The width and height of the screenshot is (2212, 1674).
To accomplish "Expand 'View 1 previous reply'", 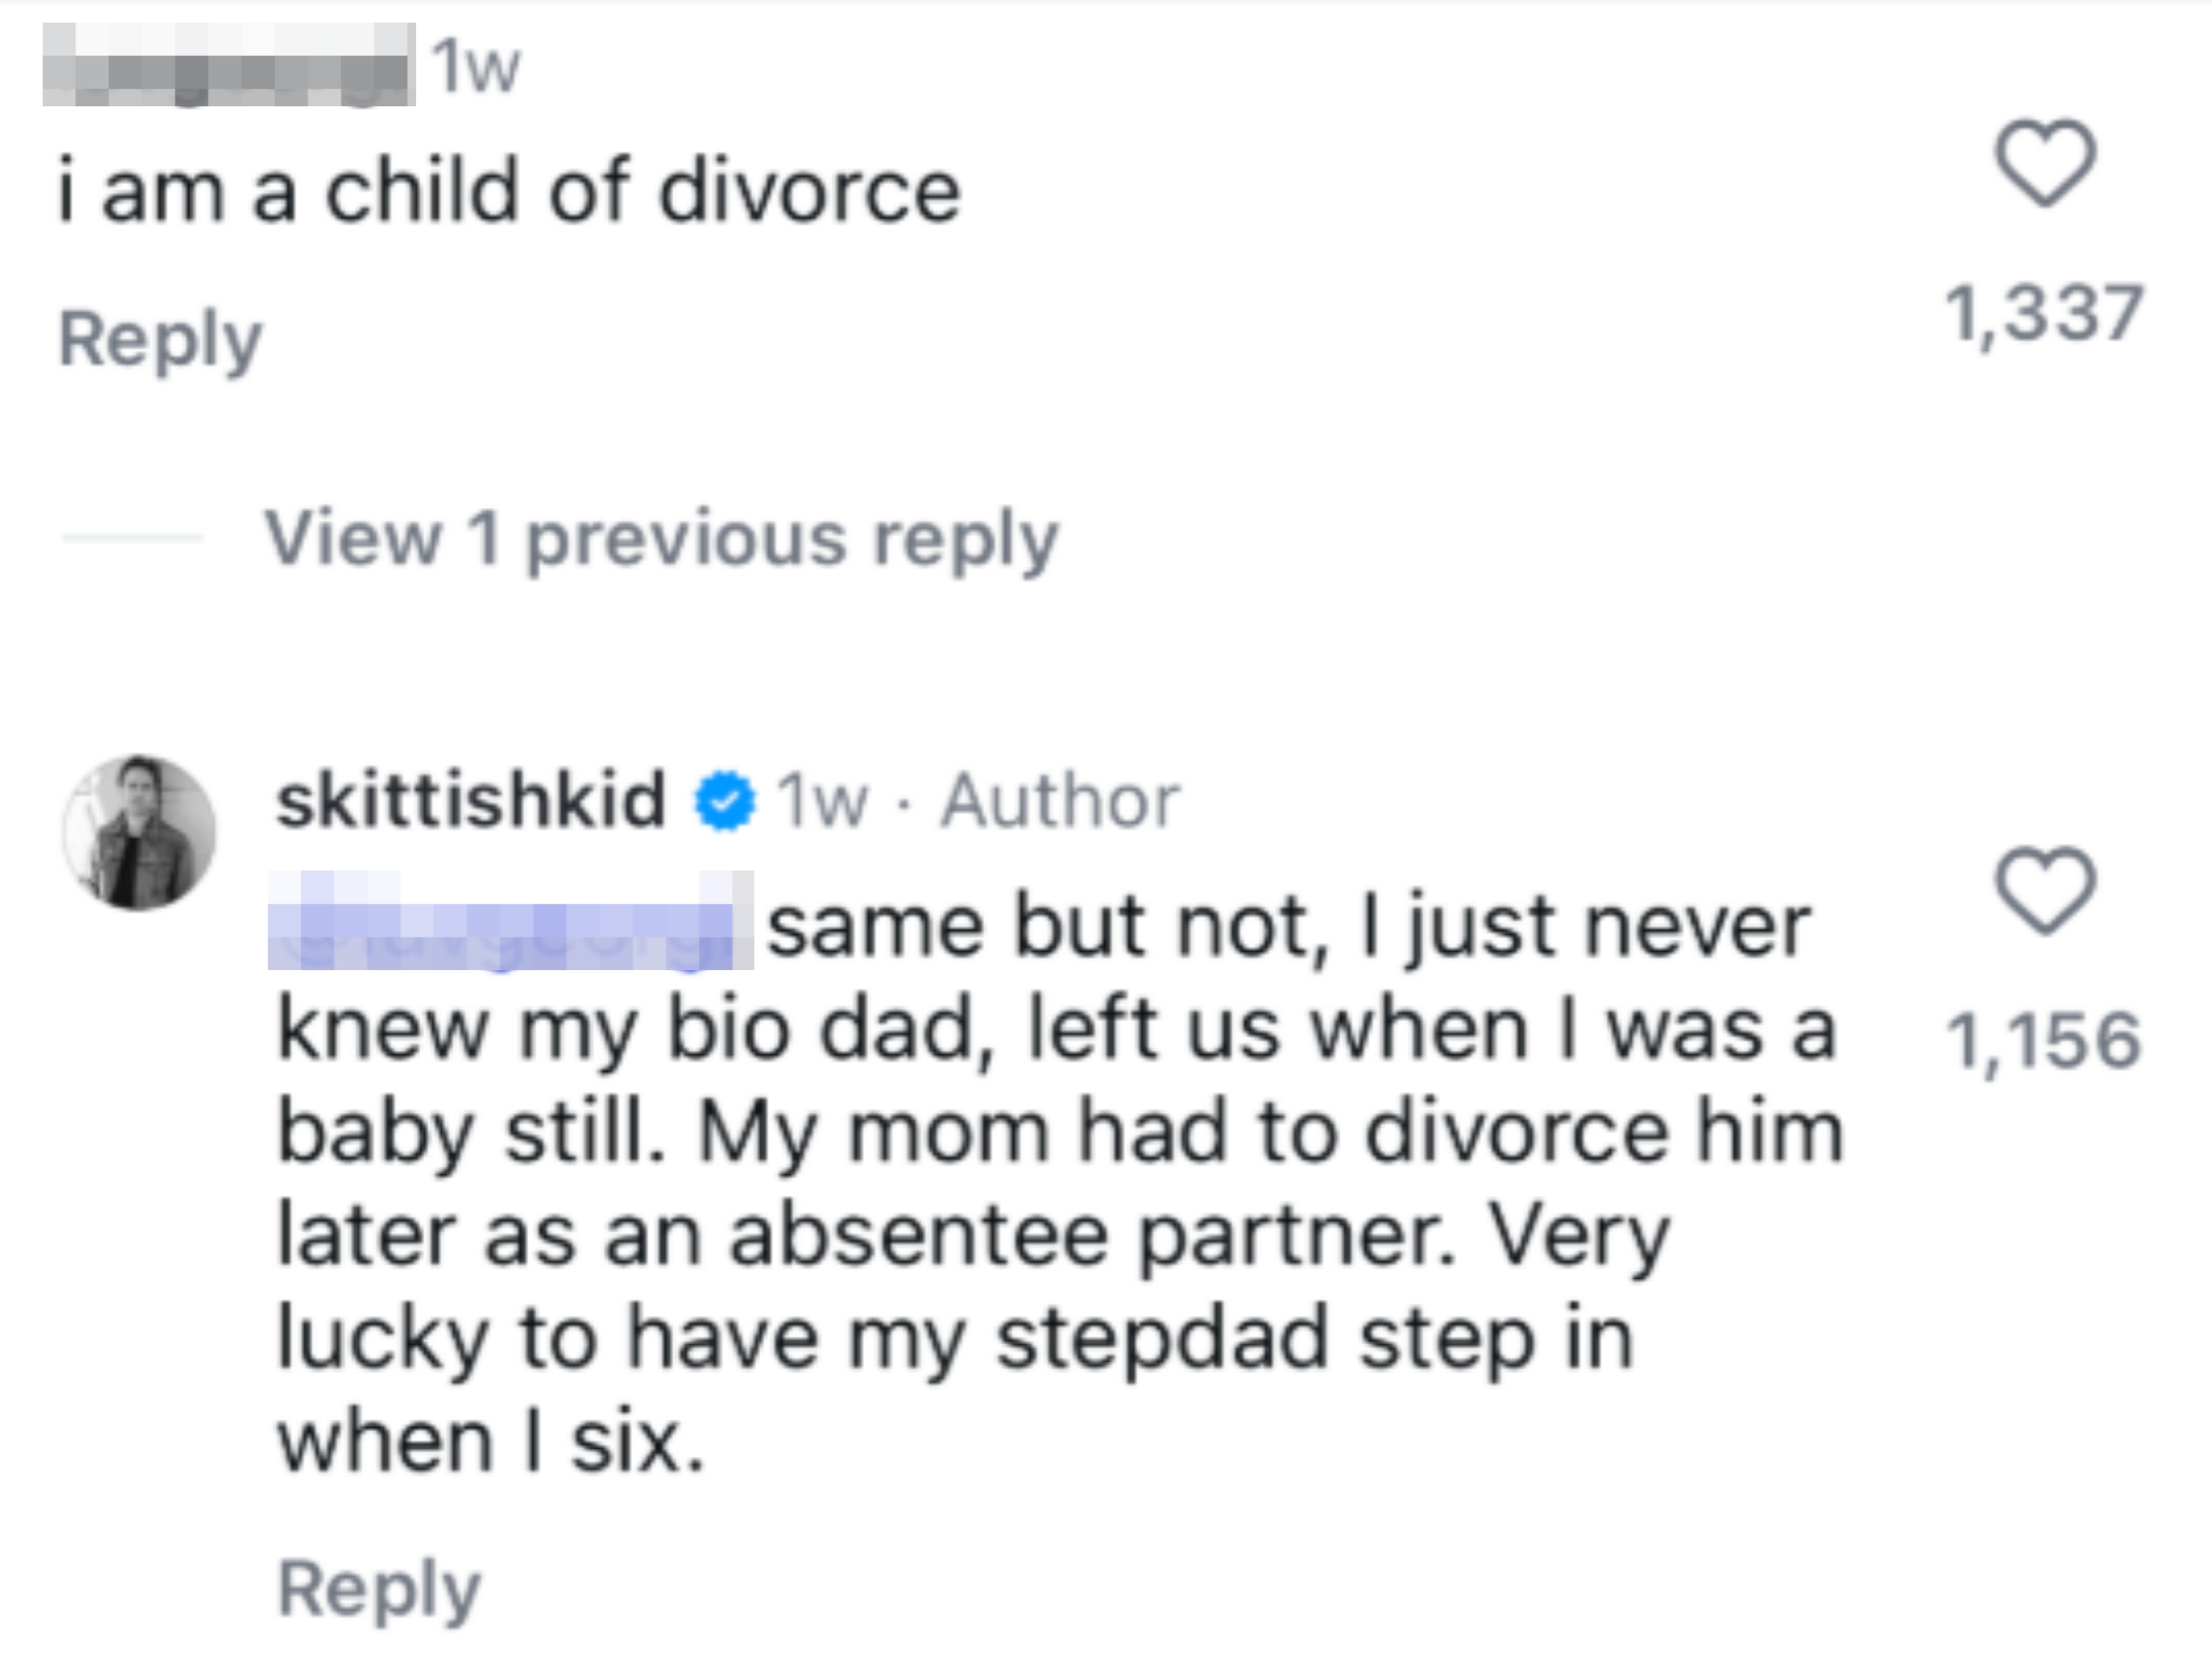I will (x=661, y=540).
